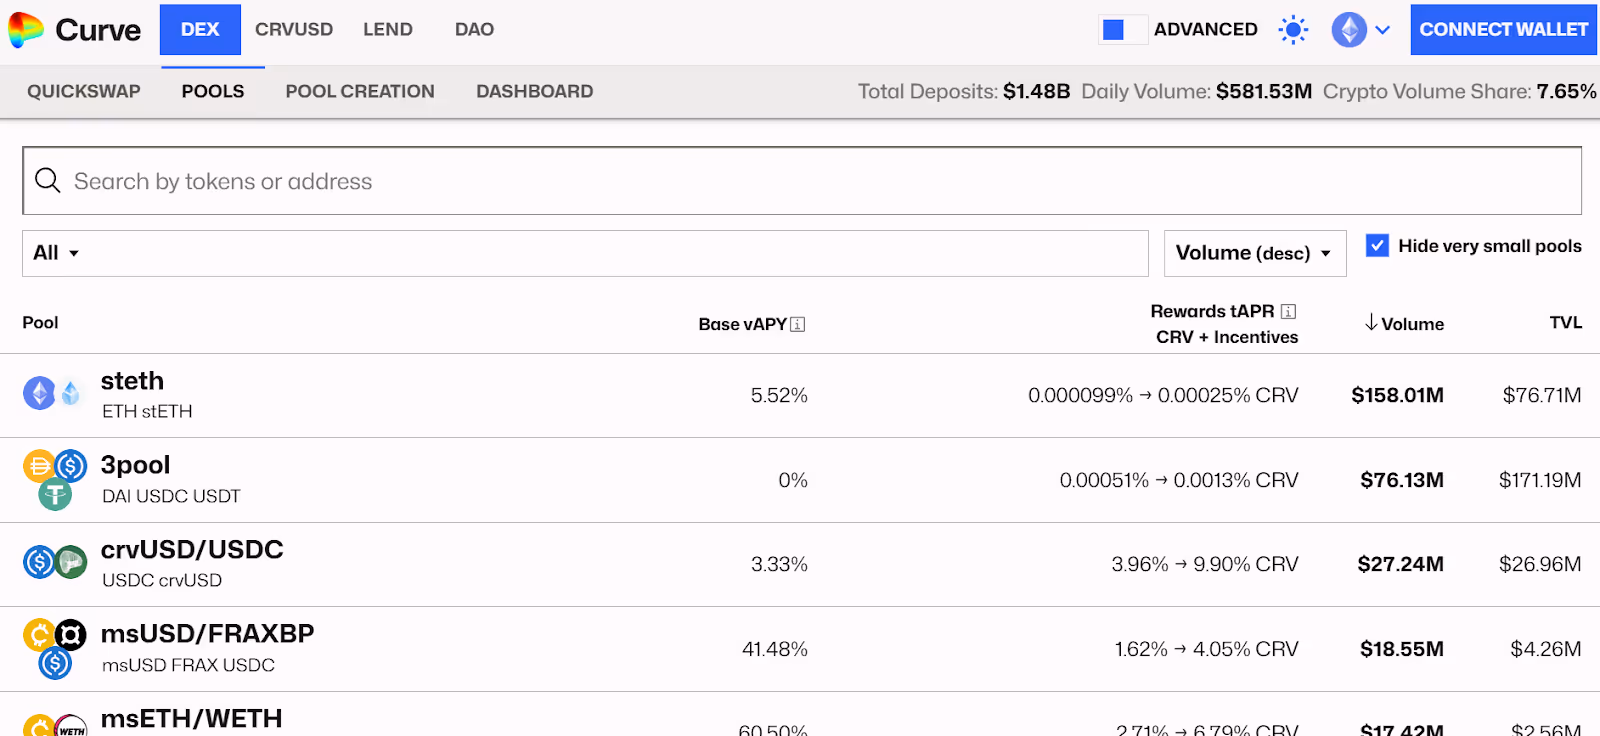Click crvUSD/USDC rewards 3.96% → 9.90% CRV

1205,564
